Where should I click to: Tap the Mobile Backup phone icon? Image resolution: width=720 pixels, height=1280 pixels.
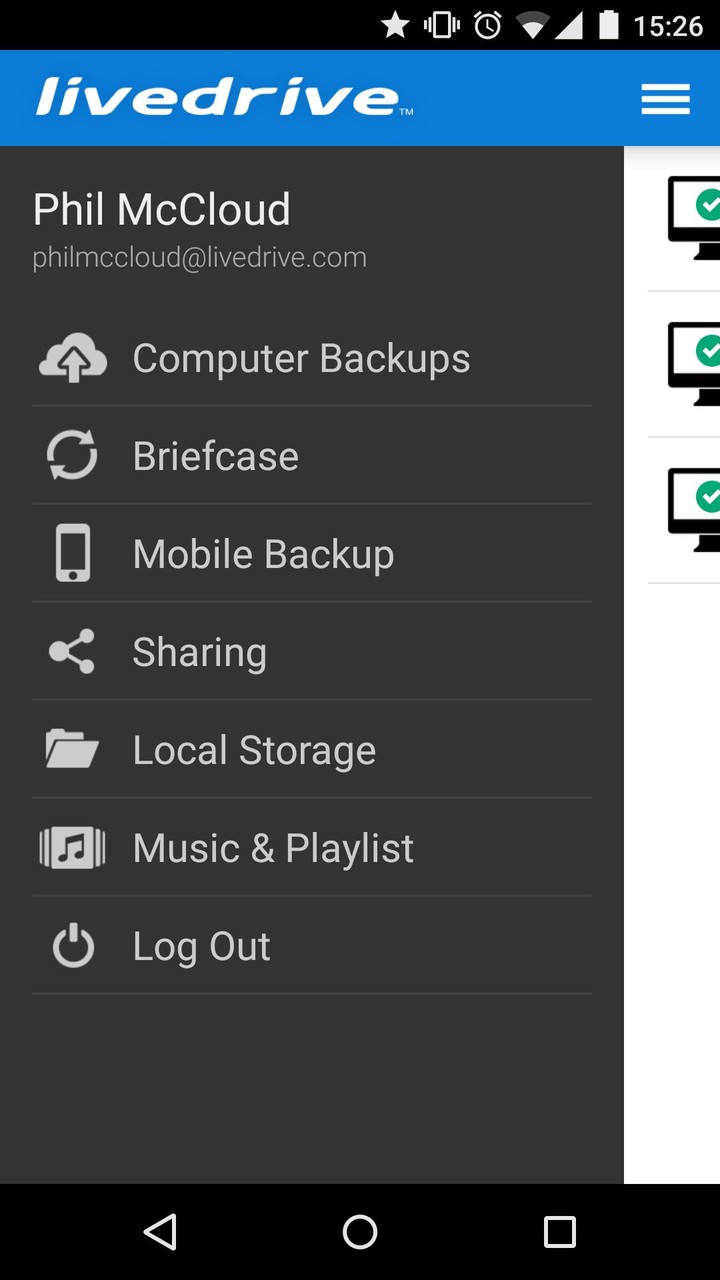coord(72,553)
